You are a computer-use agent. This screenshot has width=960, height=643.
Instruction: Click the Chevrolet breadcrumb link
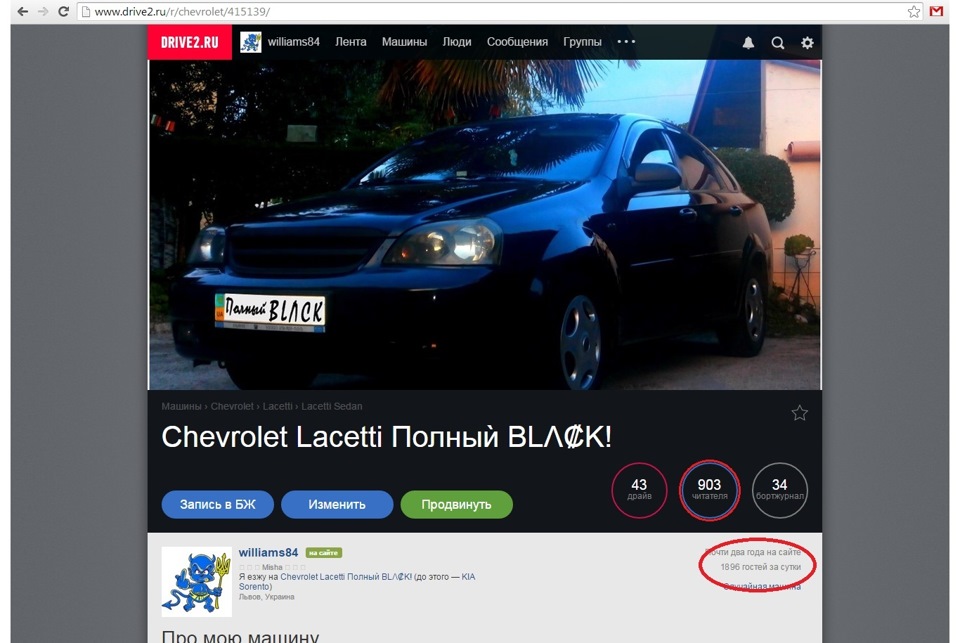232,406
